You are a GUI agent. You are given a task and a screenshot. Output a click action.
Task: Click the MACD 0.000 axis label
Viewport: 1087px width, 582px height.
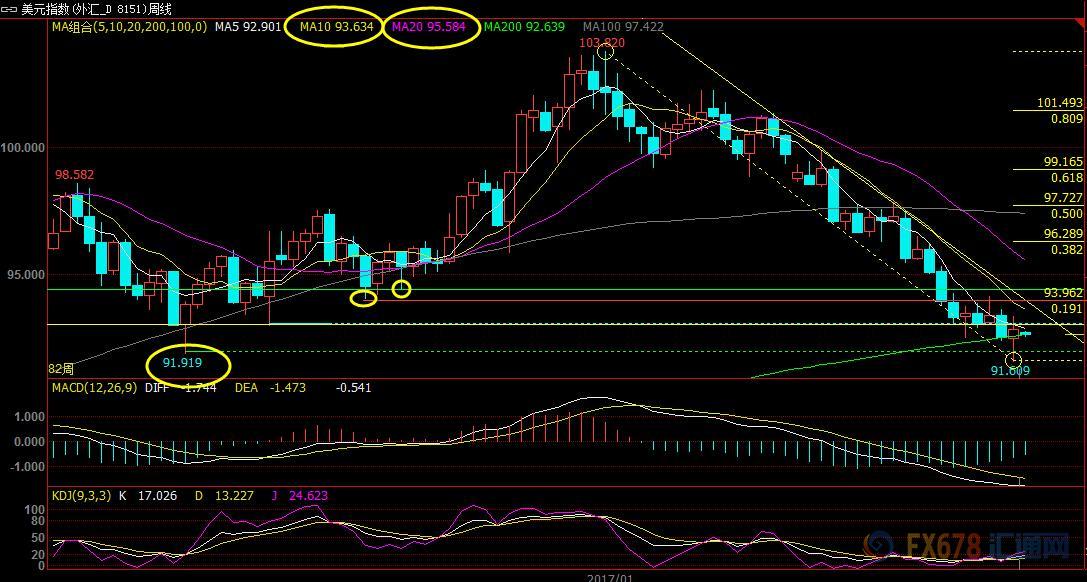tap(29, 441)
